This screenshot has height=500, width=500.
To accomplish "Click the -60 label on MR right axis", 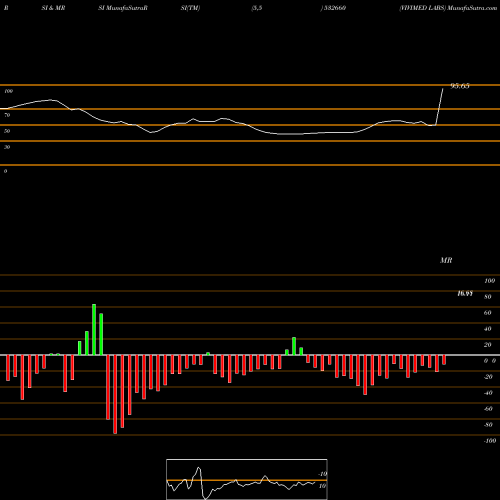I will pos(488,409).
